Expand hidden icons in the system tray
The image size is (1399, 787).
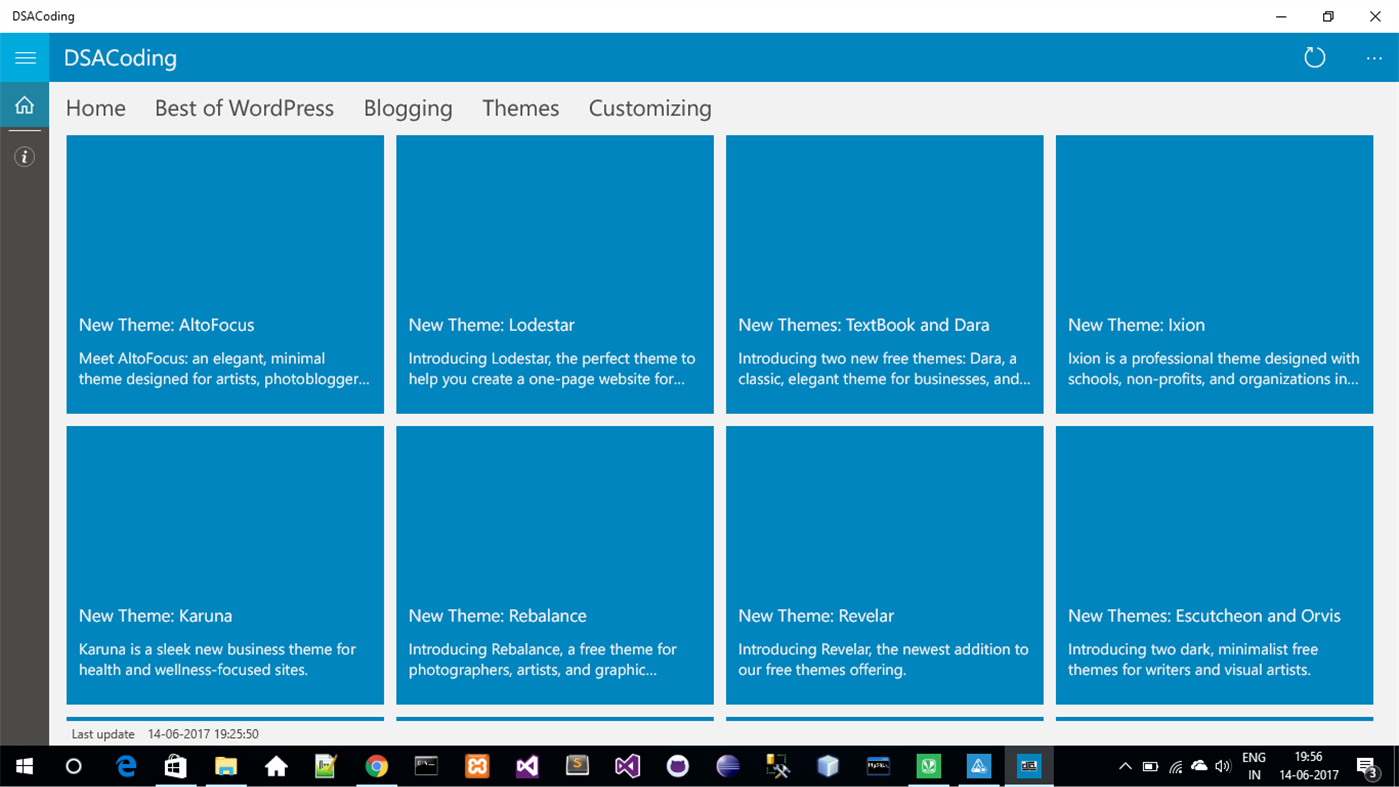pyautogui.click(x=1124, y=766)
